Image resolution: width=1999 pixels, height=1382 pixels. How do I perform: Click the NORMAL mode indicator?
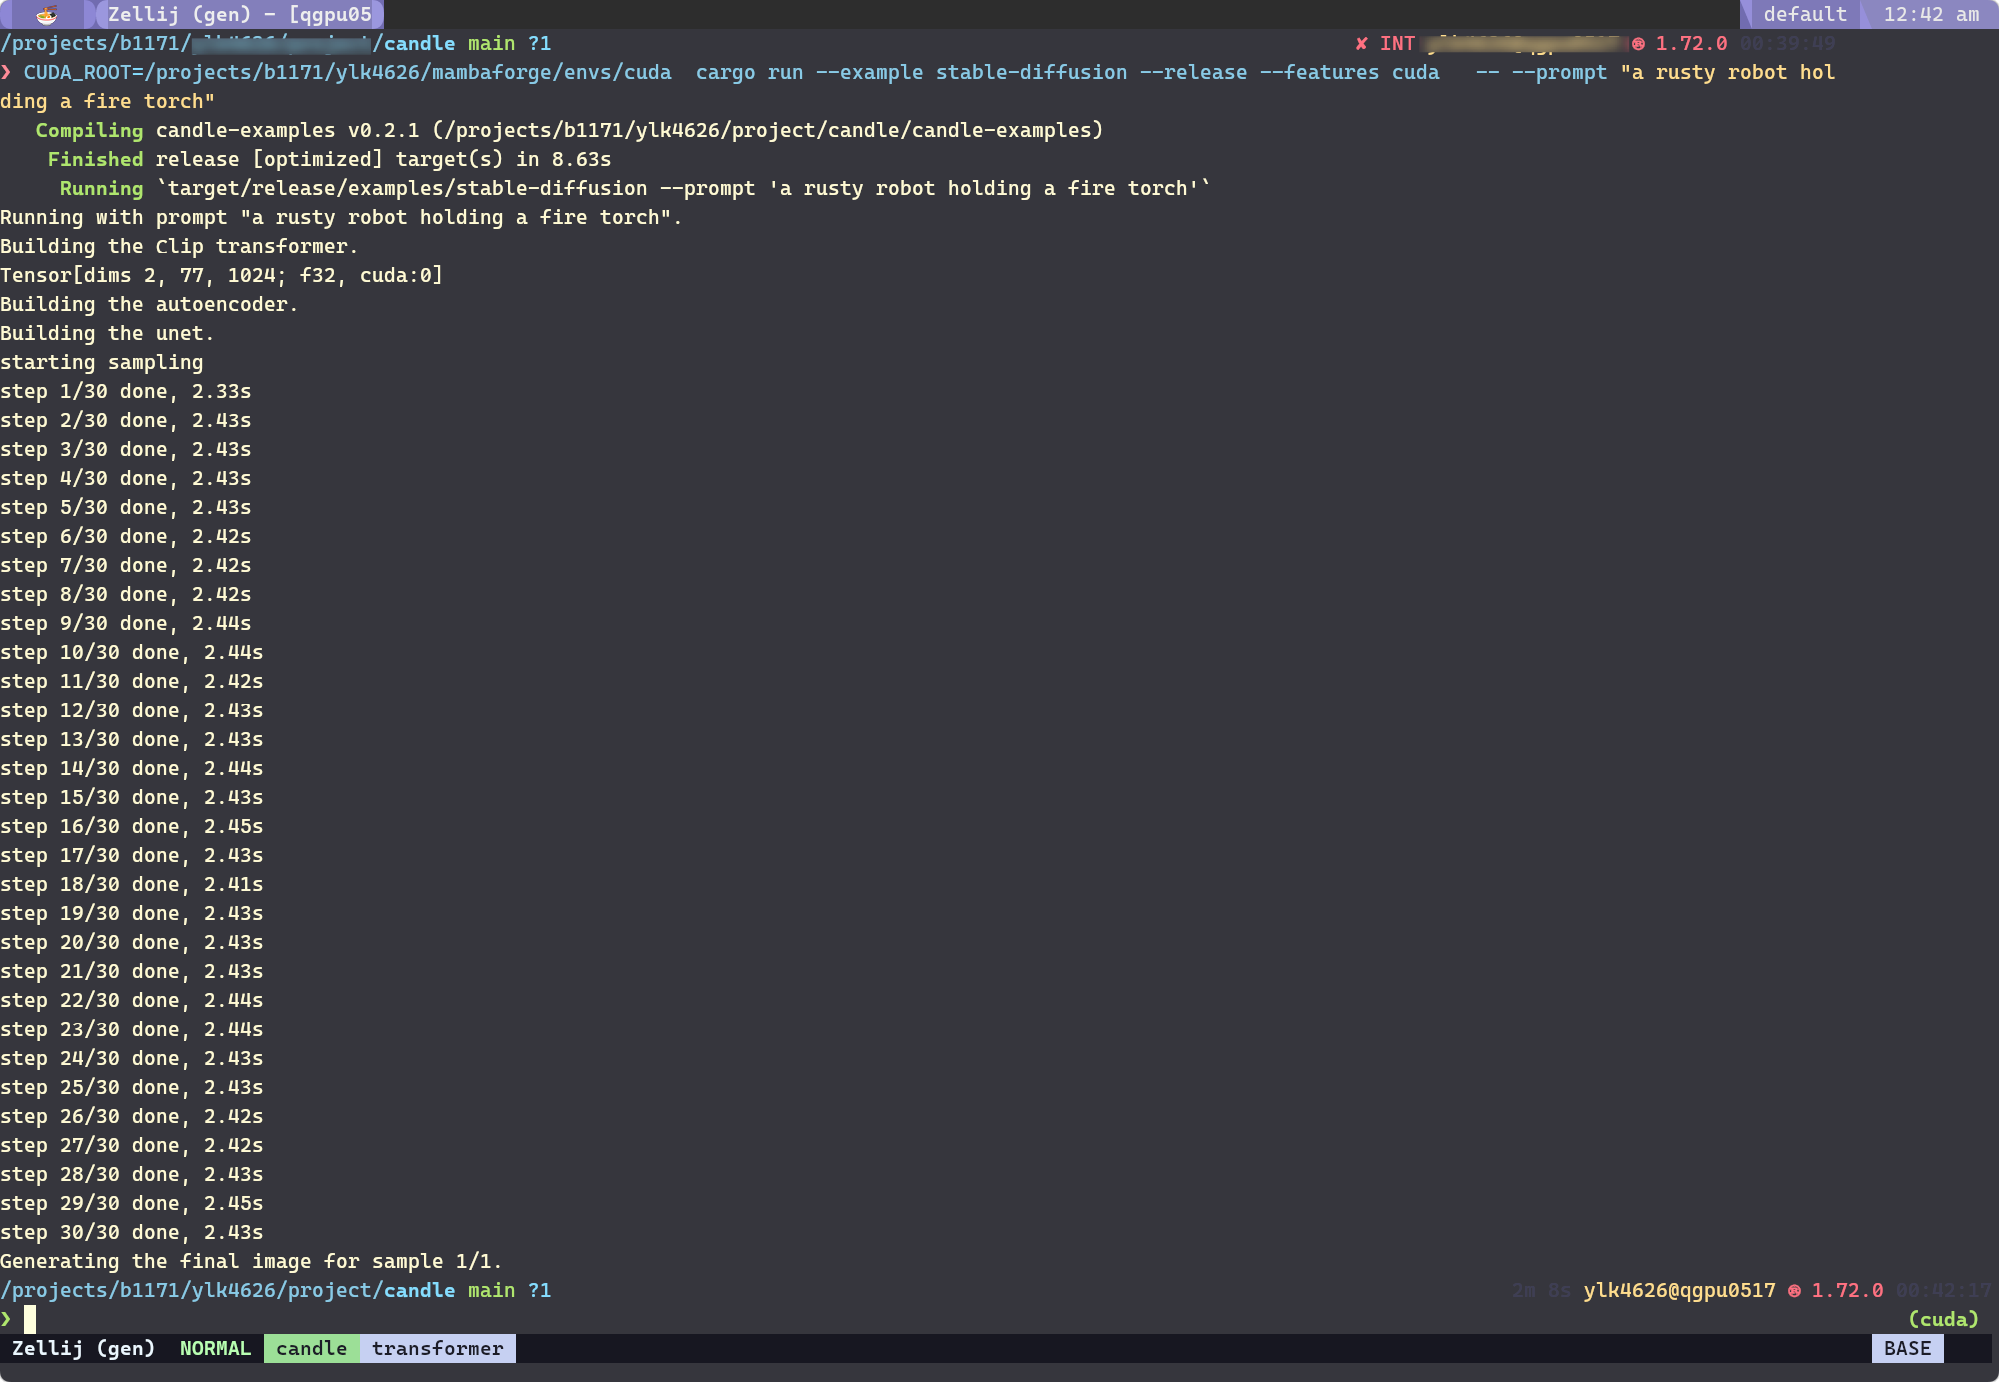[215, 1348]
